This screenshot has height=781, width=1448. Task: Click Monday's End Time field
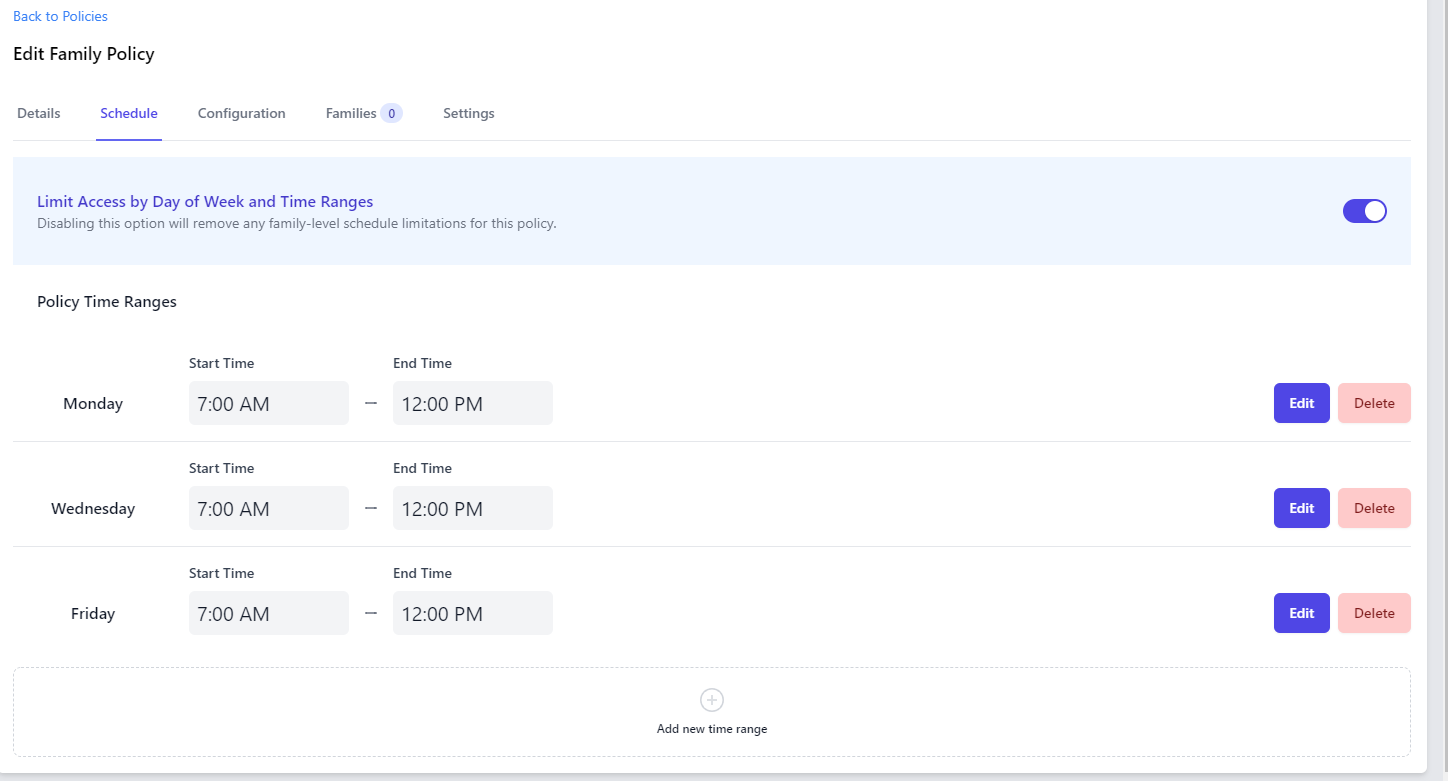pyautogui.click(x=473, y=403)
